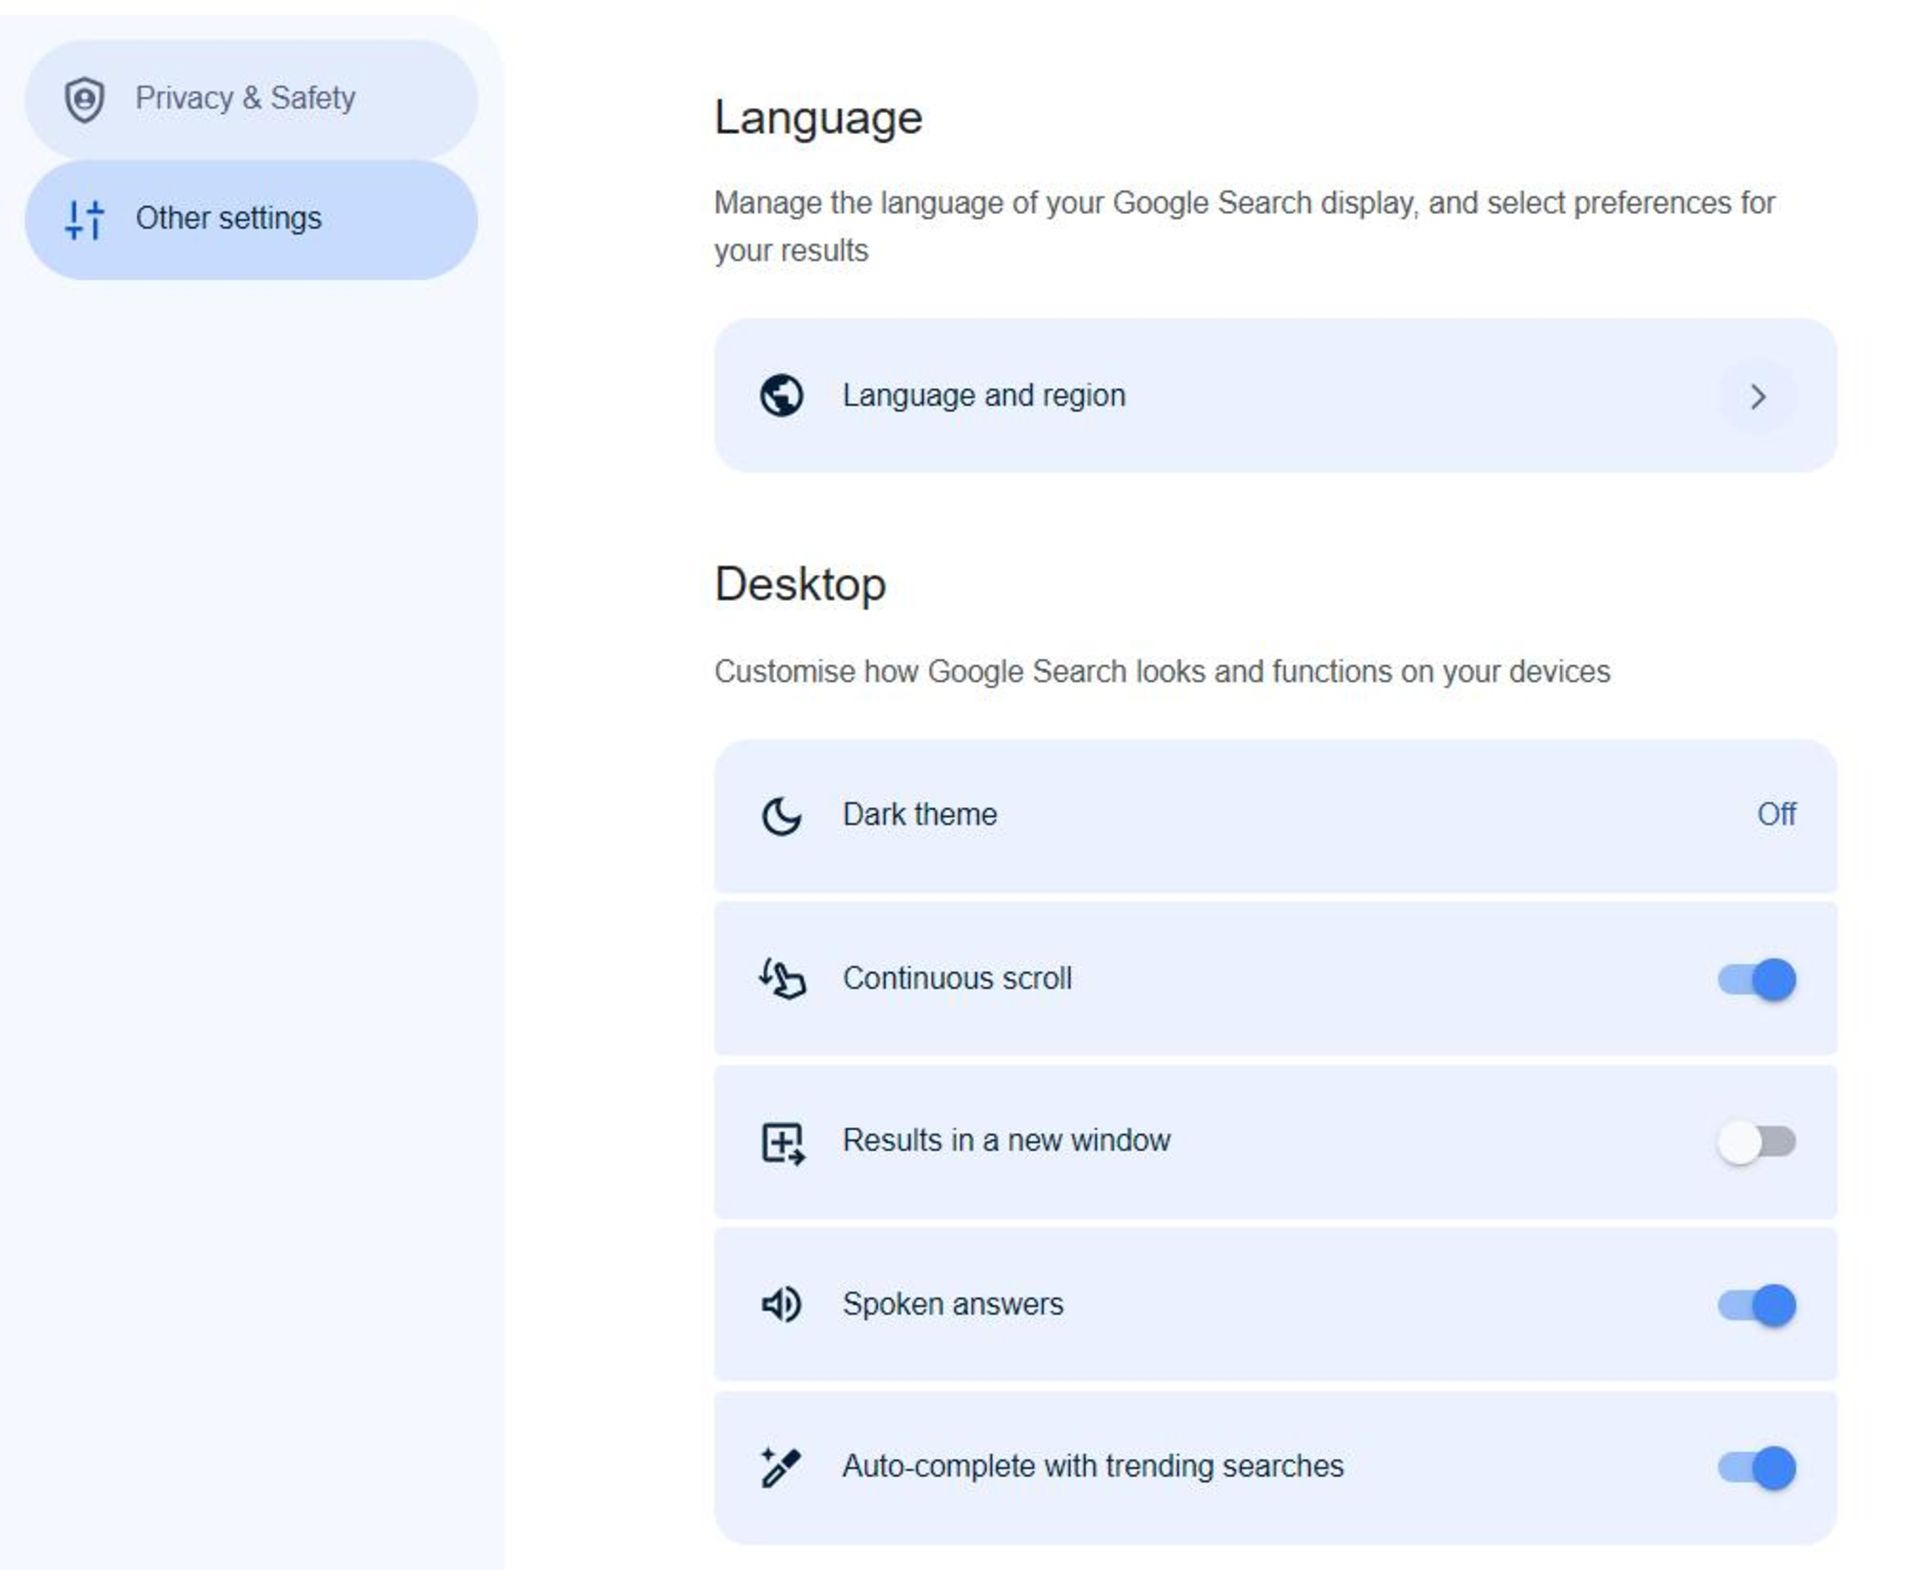Click the Results in a new window icon
Screen dimensions: 1920x1570
pos(781,1141)
